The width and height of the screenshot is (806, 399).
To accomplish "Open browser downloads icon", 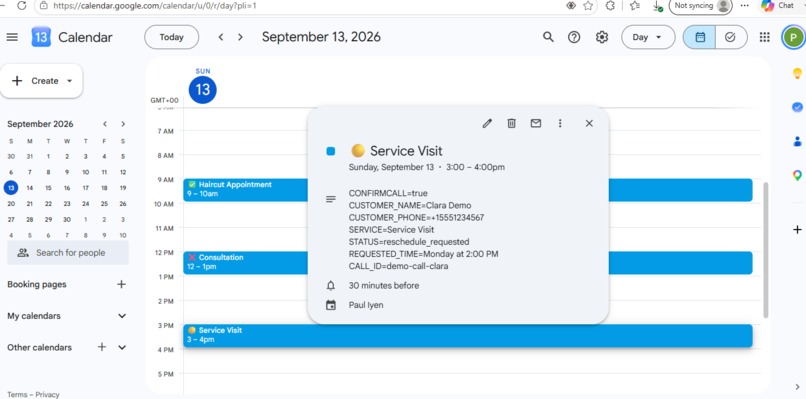I will pos(657,6).
